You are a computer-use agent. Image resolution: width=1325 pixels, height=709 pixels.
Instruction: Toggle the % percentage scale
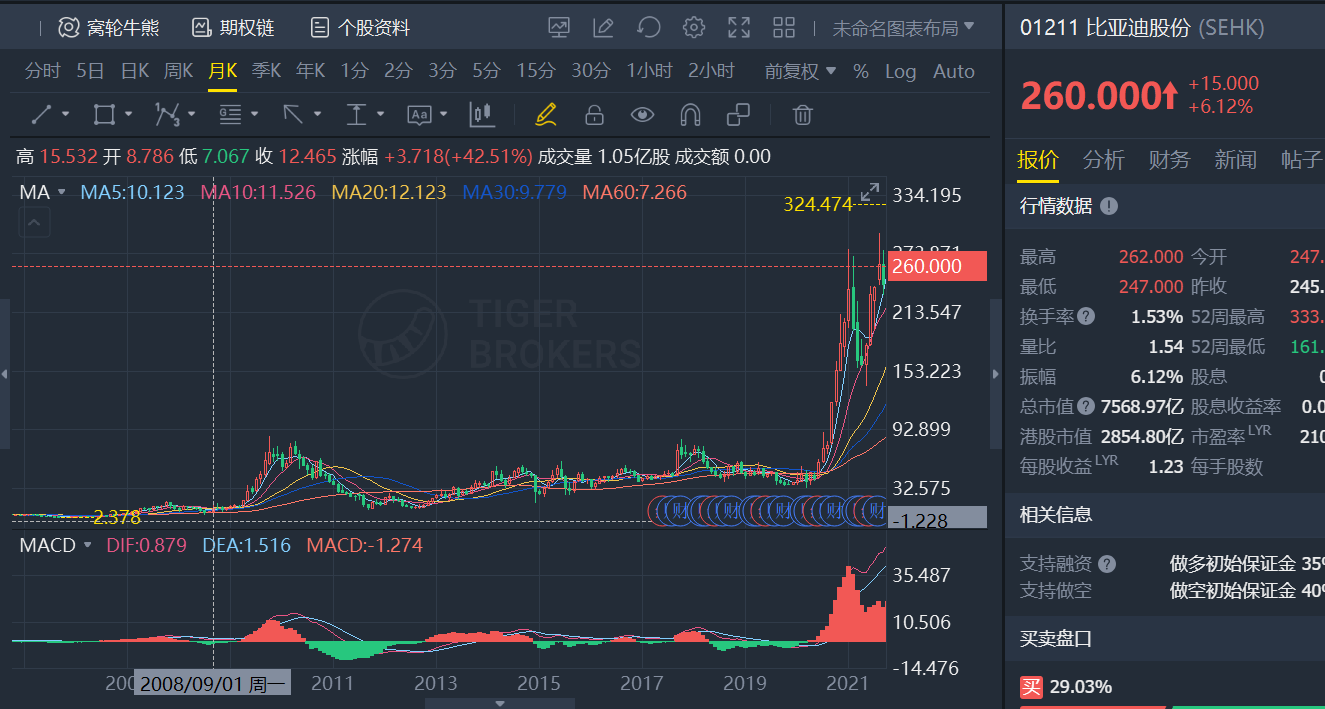[861, 71]
